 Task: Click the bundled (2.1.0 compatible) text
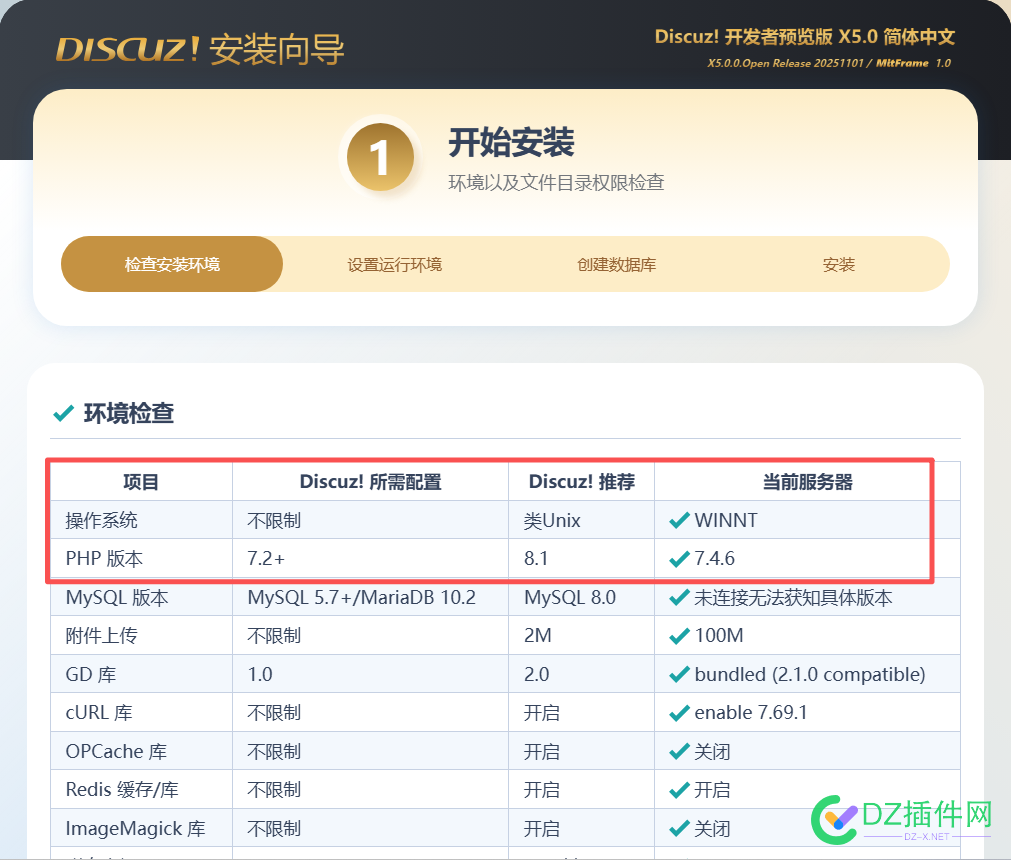tap(810, 674)
